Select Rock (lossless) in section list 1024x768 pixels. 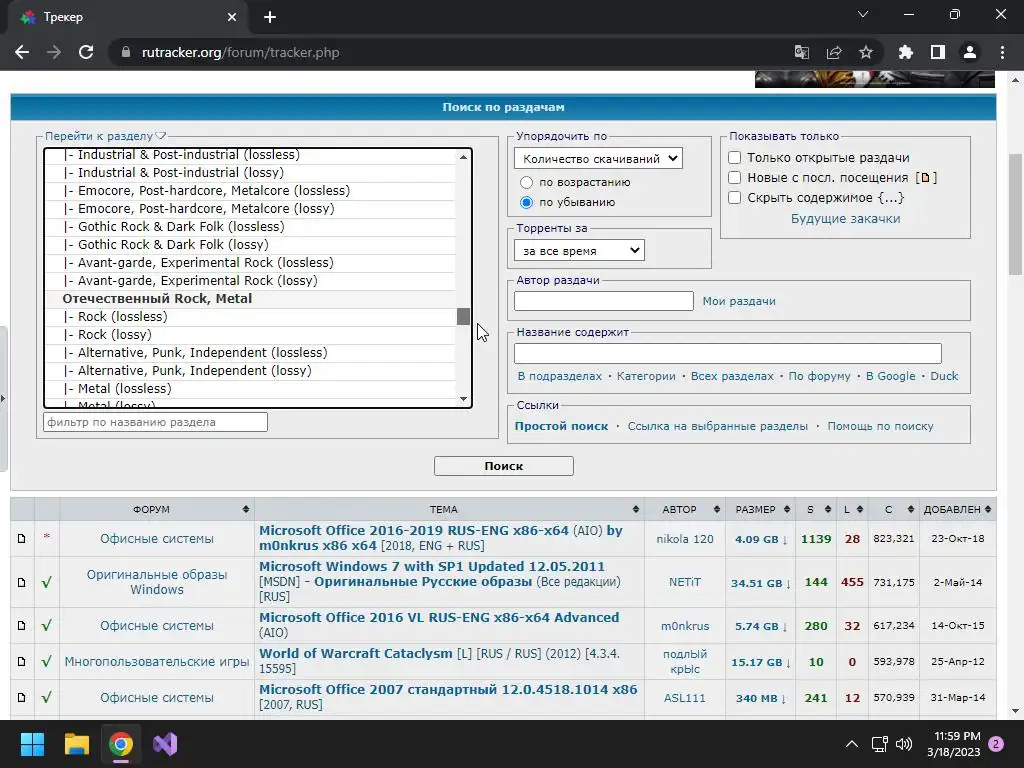point(250,317)
